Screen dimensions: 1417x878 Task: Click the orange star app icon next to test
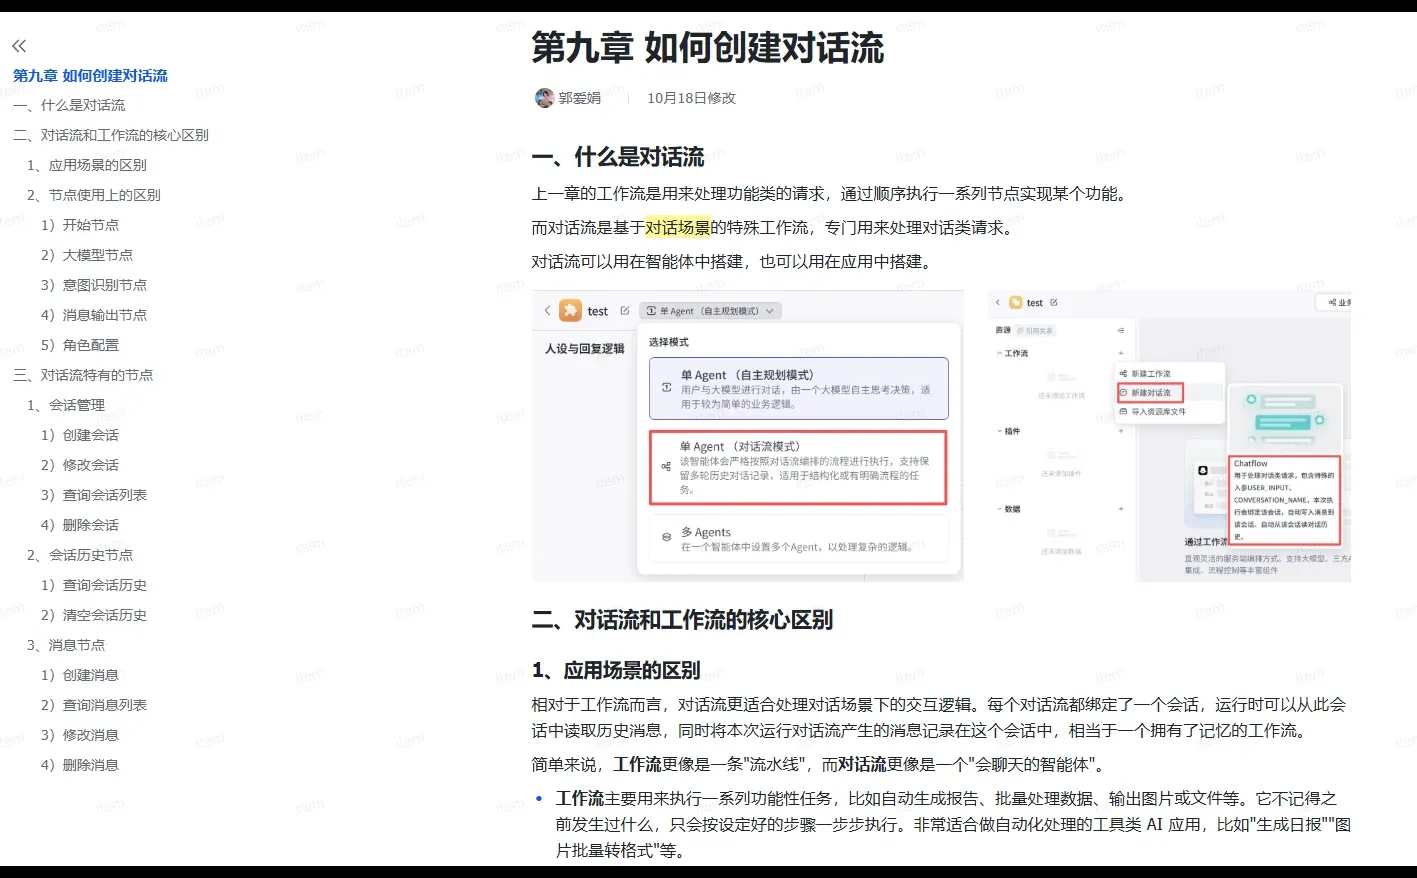pyautogui.click(x=571, y=311)
